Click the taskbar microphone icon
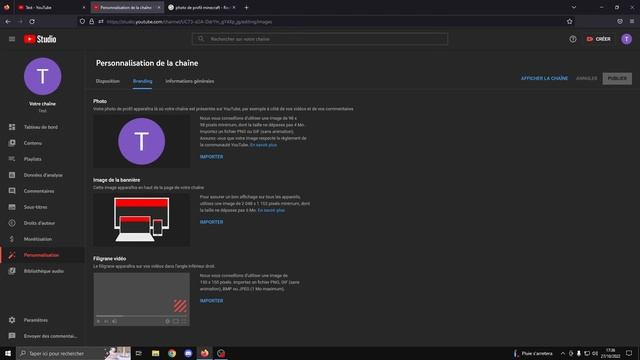640x360 pixels. pos(578,353)
